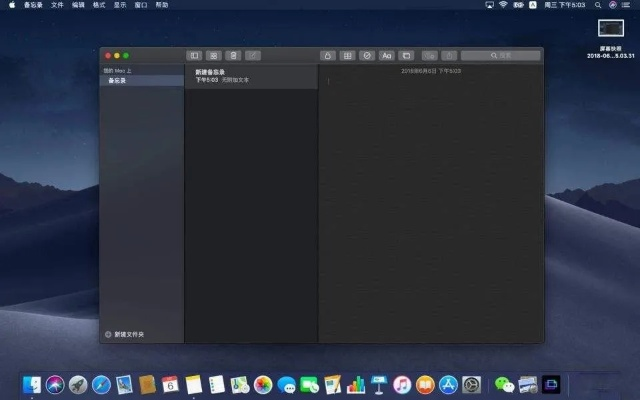Image resolution: width=640 pixels, height=400 pixels.
Task: Add a checklist with the checkmark icon
Action: click(x=367, y=55)
